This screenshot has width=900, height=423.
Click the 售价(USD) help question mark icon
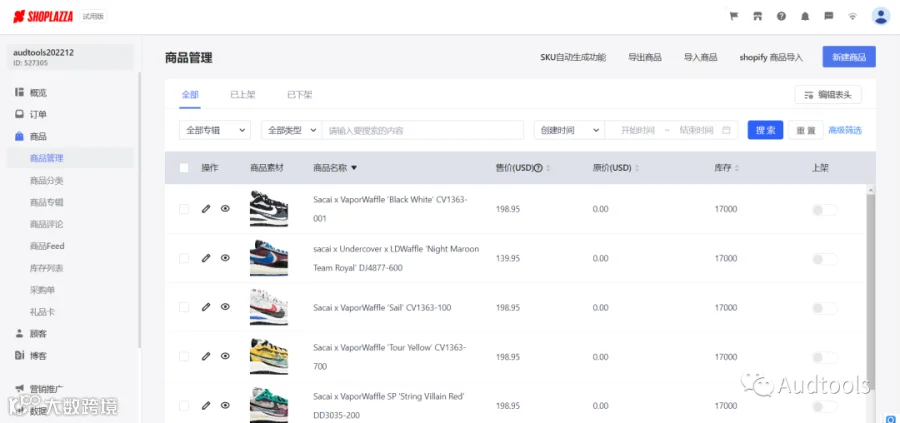point(538,168)
